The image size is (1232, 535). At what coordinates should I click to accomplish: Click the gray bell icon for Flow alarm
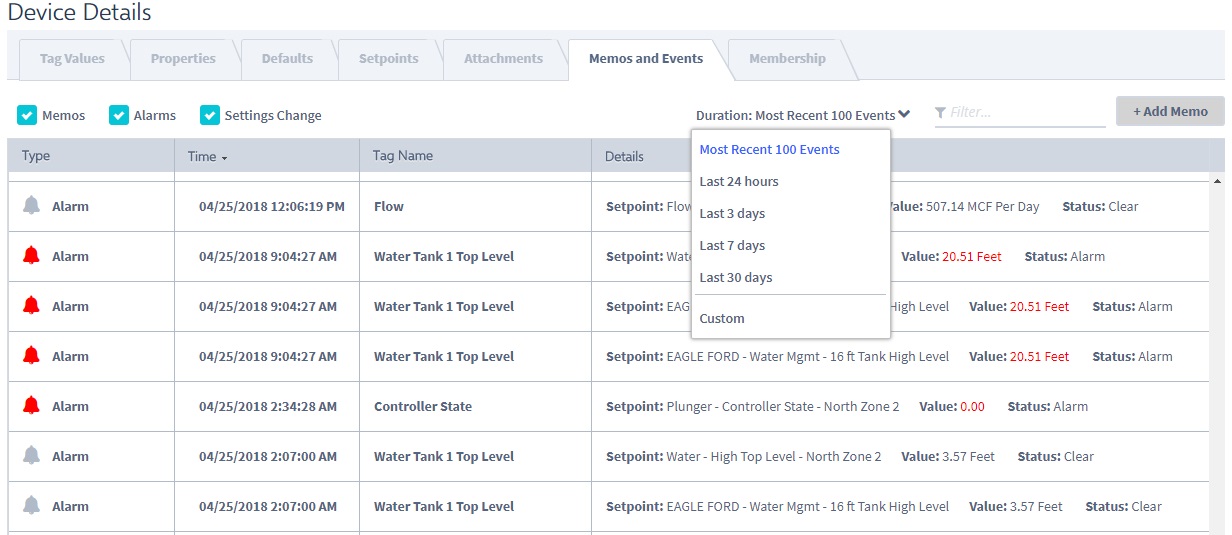coord(31,206)
